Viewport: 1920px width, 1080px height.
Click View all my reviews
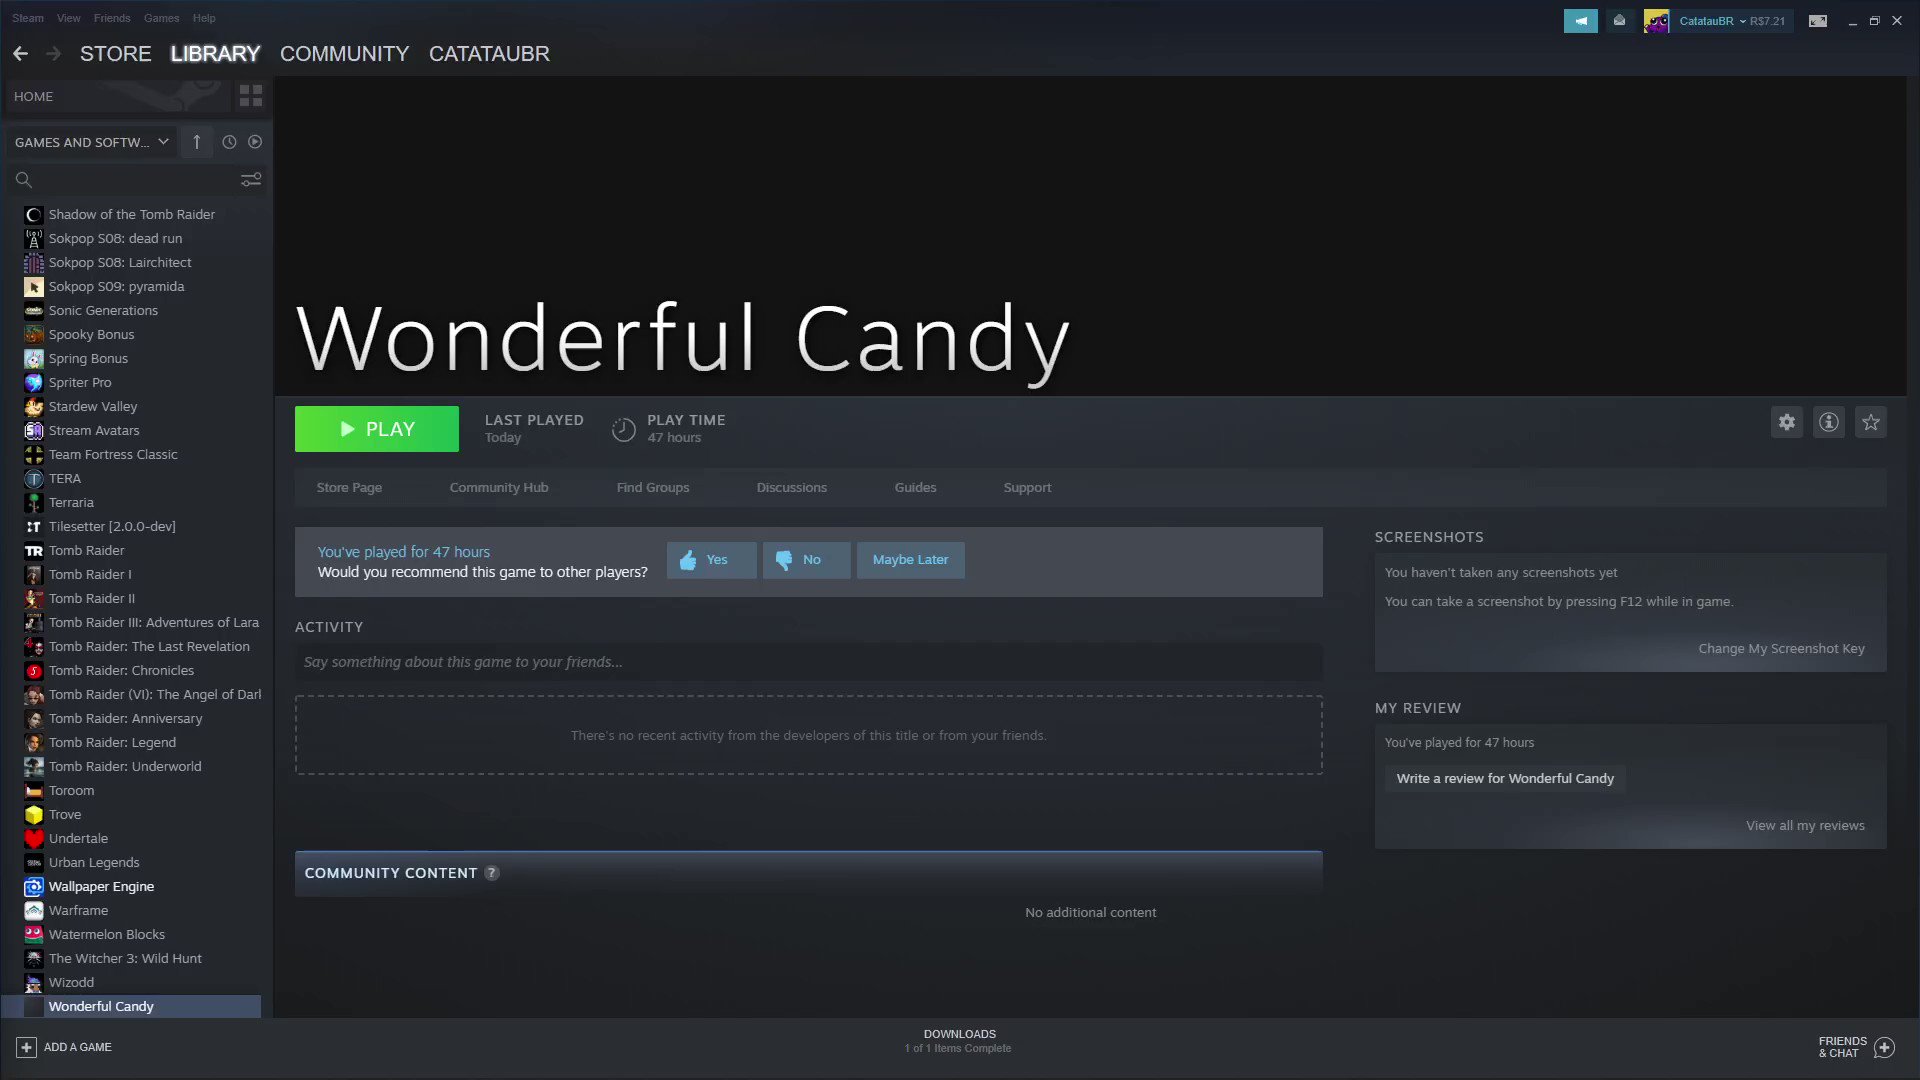pyautogui.click(x=1805, y=826)
